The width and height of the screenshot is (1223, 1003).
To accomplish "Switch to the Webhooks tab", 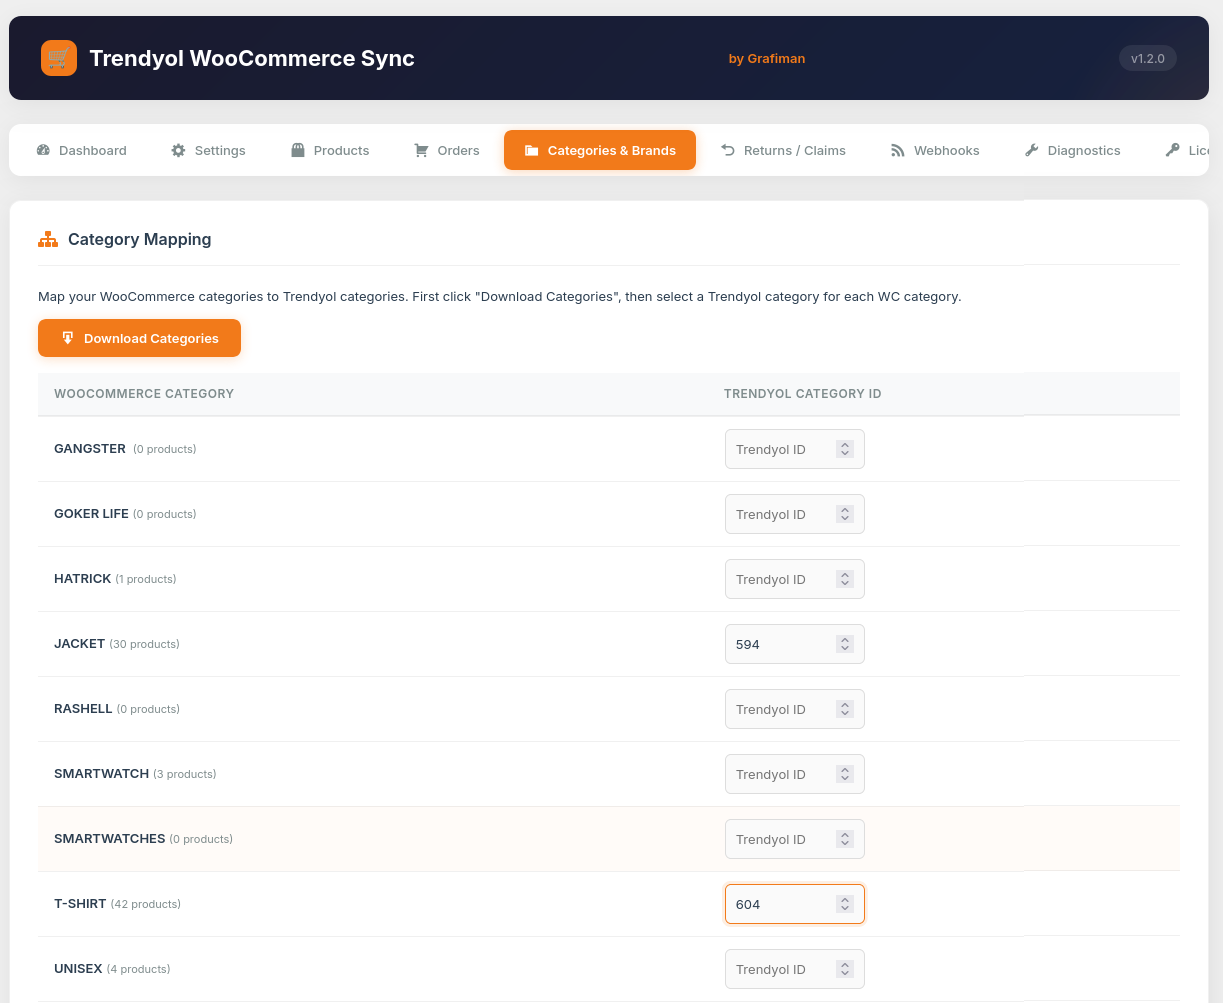I will pyautogui.click(x=935, y=150).
